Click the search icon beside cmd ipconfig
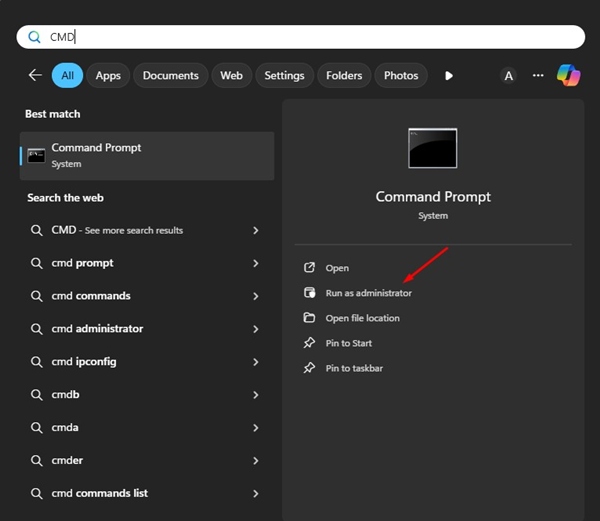Screen dimensions: 600x521 (x=37, y=362)
